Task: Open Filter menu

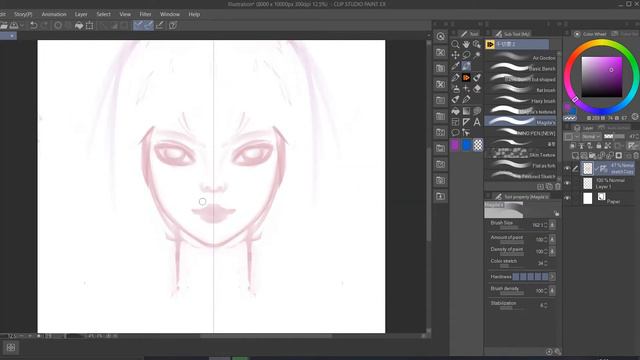Action: (145, 14)
